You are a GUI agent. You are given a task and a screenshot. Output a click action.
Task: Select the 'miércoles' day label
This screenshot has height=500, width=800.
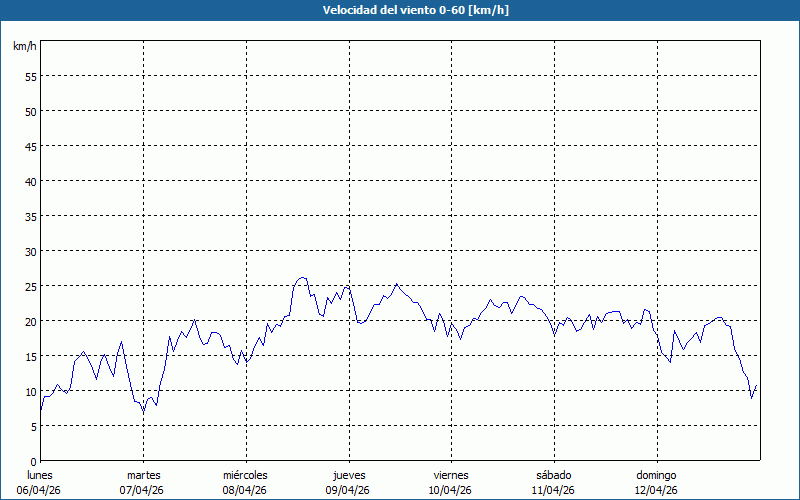point(245,475)
